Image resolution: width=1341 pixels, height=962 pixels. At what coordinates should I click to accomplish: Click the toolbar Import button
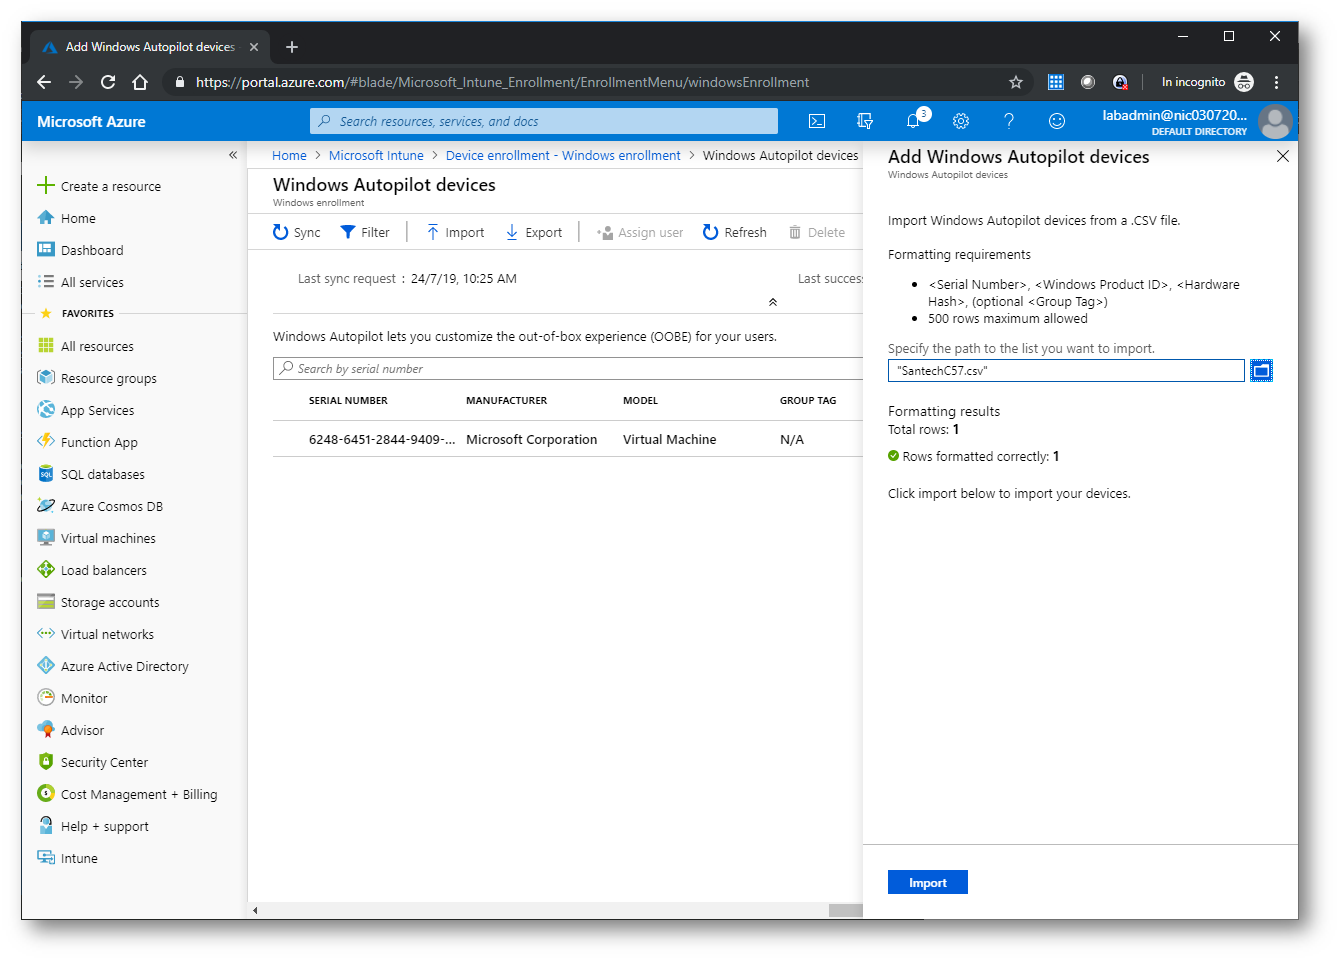tap(455, 232)
